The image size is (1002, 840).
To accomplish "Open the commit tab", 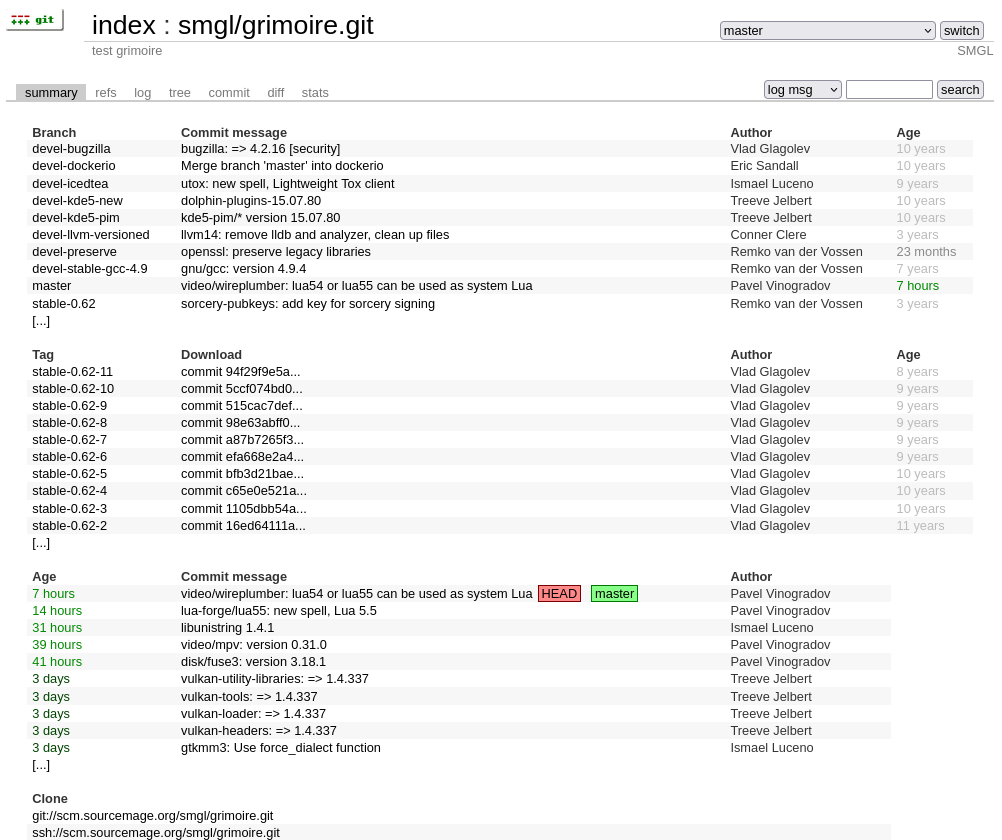I will coord(229,93).
